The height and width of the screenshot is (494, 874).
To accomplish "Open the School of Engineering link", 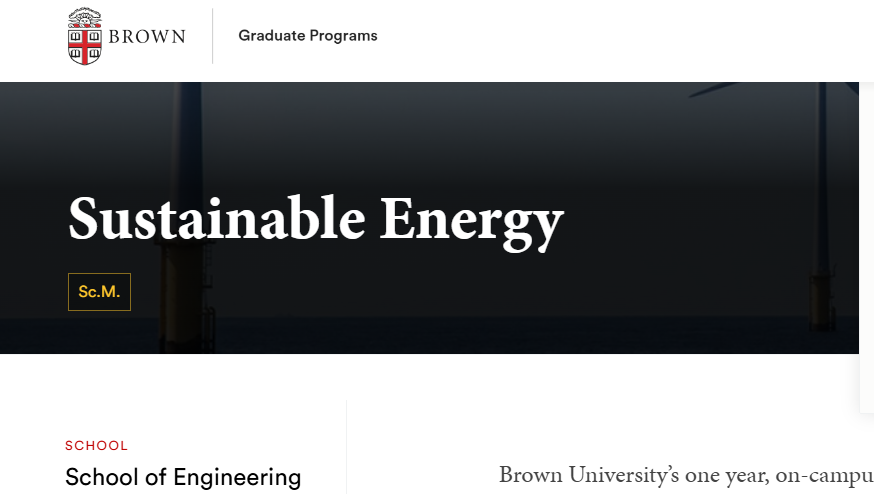I will tap(183, 477).
